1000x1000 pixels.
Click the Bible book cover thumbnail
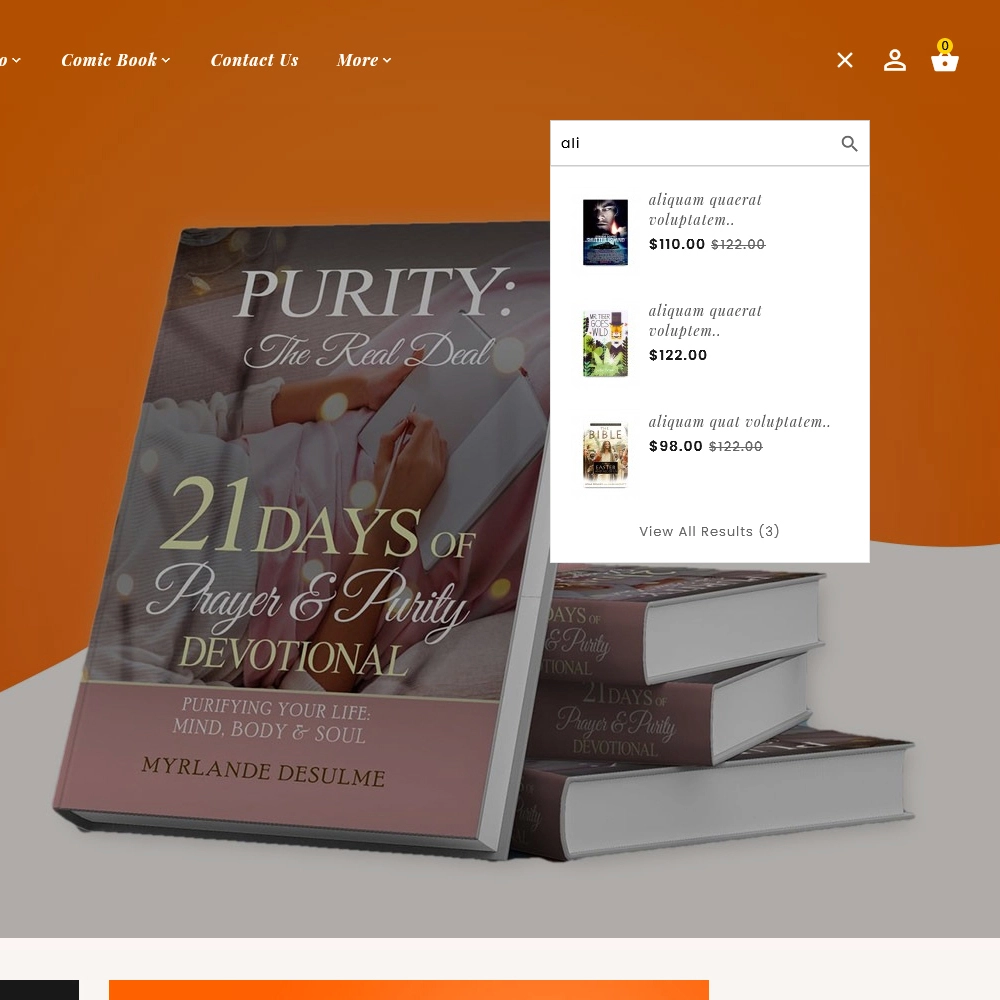[x=605, y=454]
